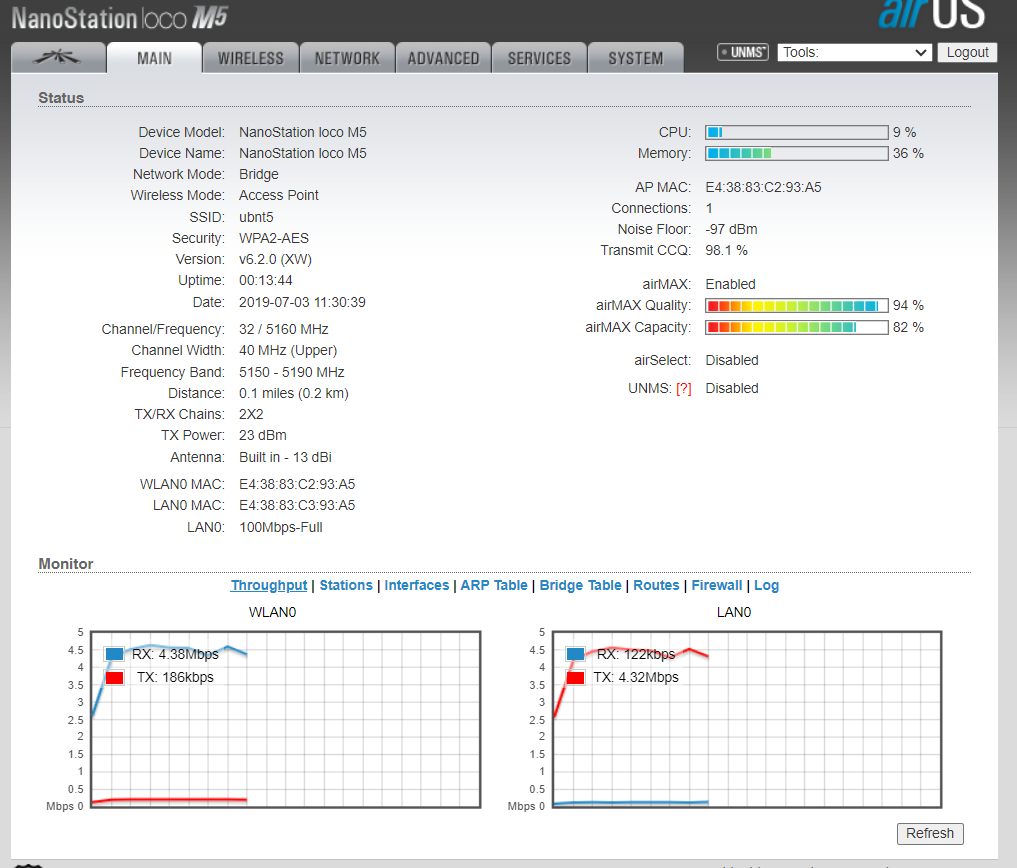Screen dimensions: 1017x868
Task: Select the Noise Floor value -97 dBm
Action: pyautogui.click(x=731, y=230)
